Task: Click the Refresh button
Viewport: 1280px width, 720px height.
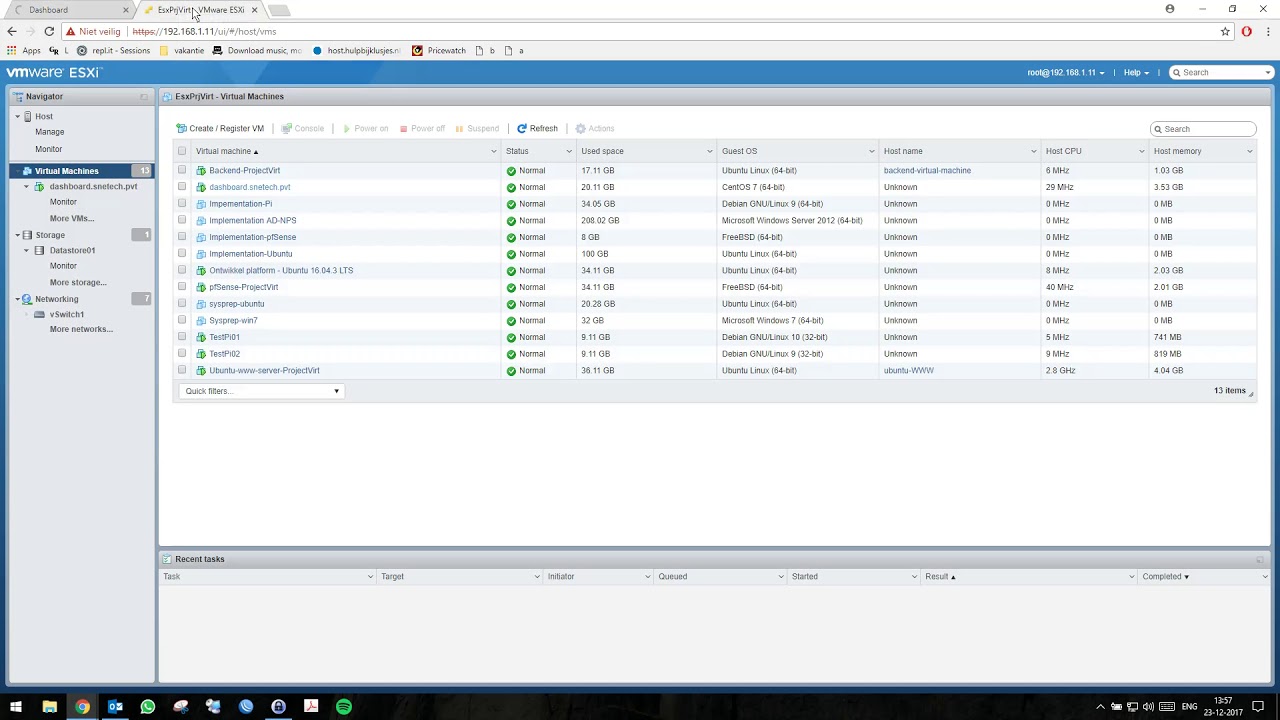Action: pyautogui.click(x=537, y=129)
